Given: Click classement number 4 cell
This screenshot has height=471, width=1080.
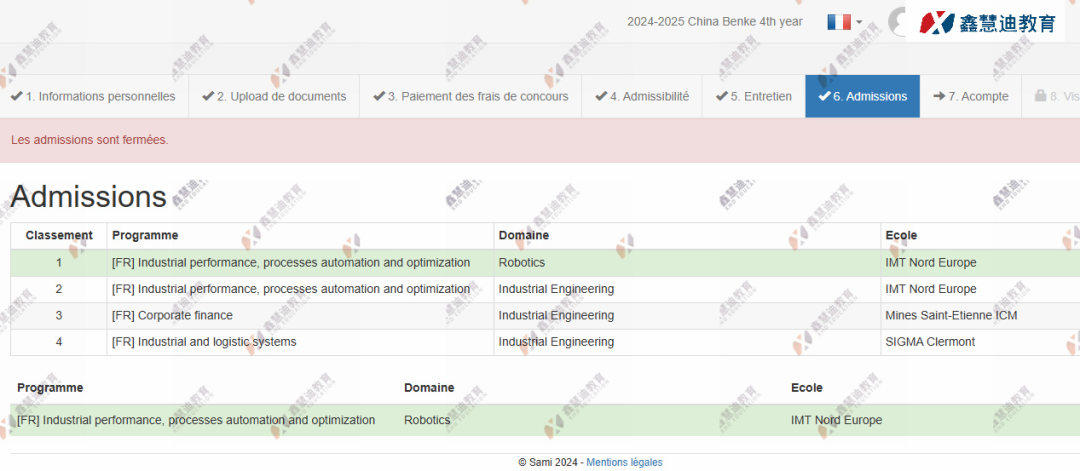Looking at the screenshot, I should coord(59,342).
